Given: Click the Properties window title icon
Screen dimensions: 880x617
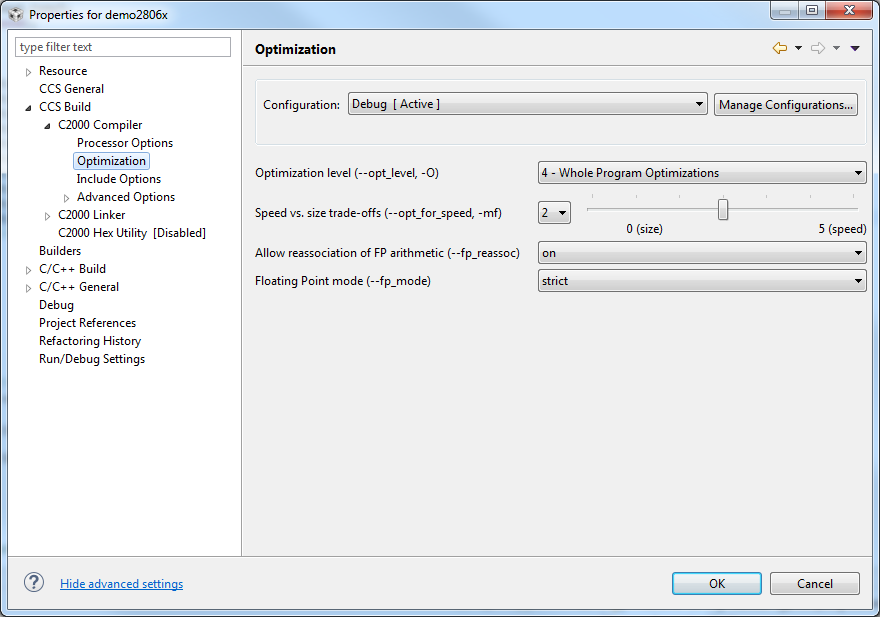Looking at the screenshot, I should point(16,14).
